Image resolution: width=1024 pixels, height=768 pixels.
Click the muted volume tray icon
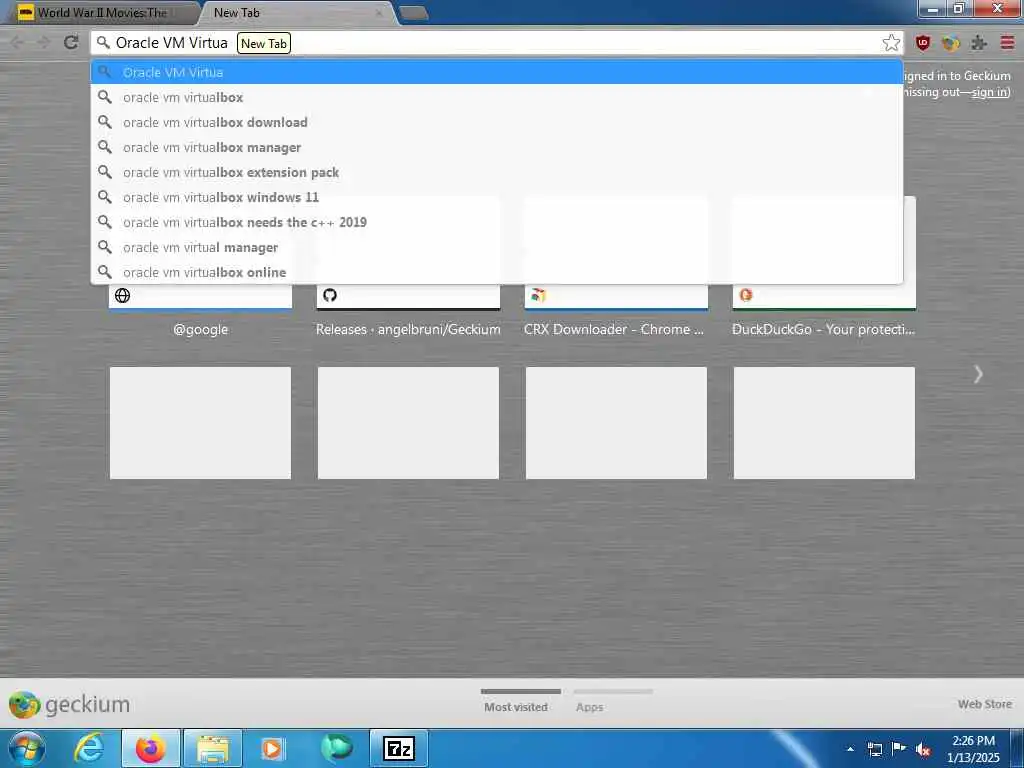923,750
